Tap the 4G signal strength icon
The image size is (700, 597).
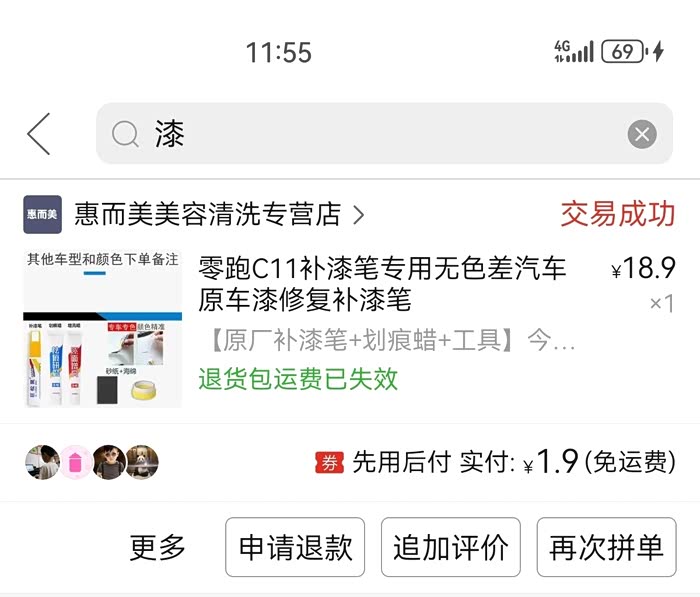point(574,51)
